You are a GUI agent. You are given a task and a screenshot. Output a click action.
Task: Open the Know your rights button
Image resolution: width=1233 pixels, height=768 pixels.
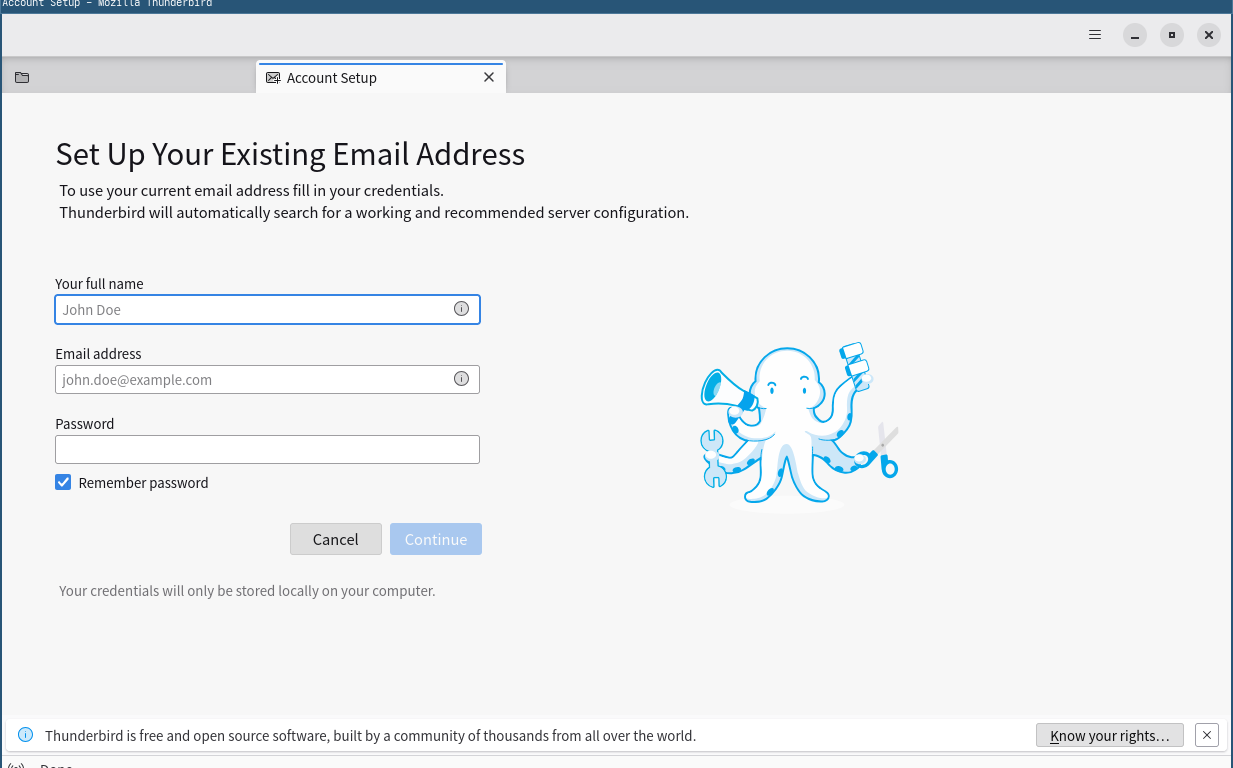(x=1110, y=735)
